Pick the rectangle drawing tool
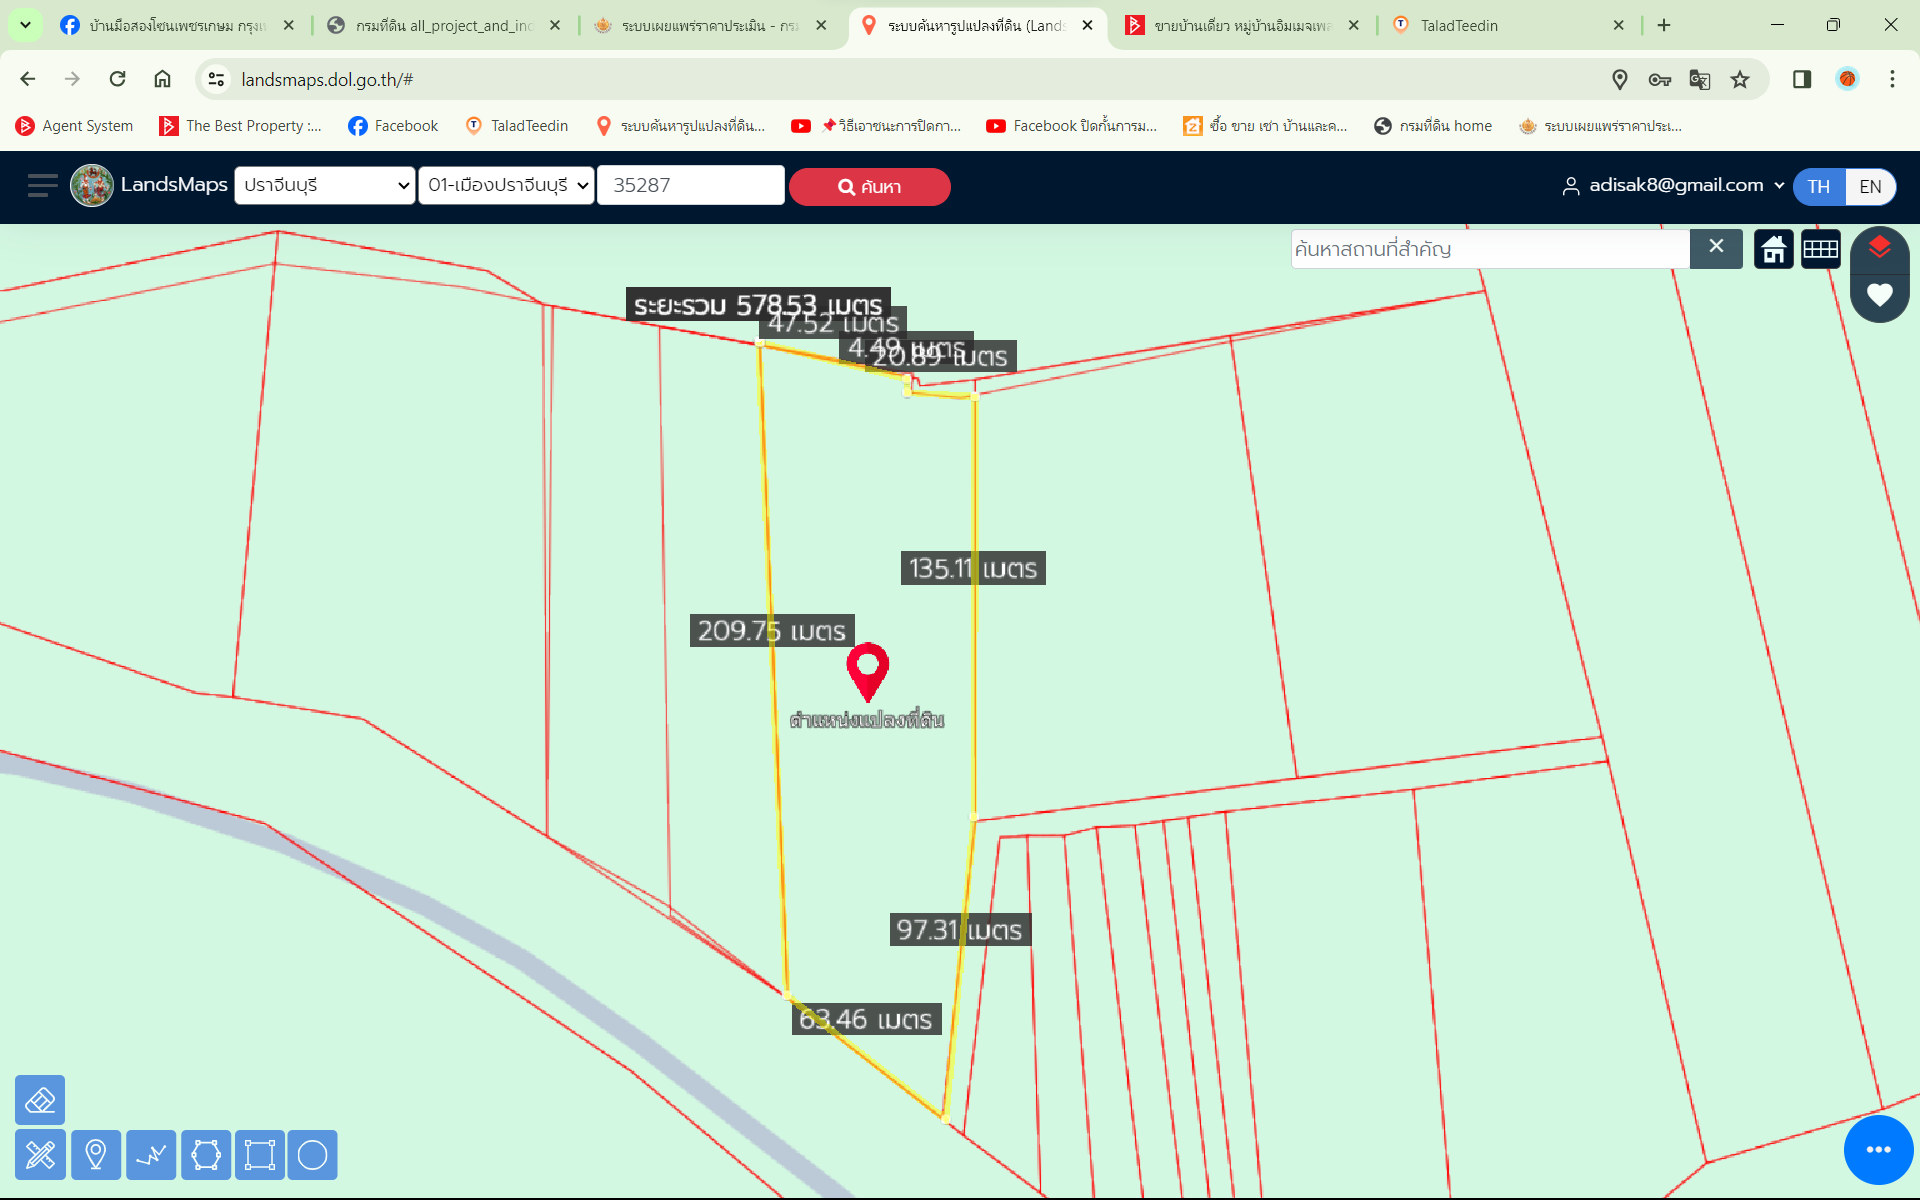This screenshot has height=1200, width=1920. click(x=260, y=1155)
